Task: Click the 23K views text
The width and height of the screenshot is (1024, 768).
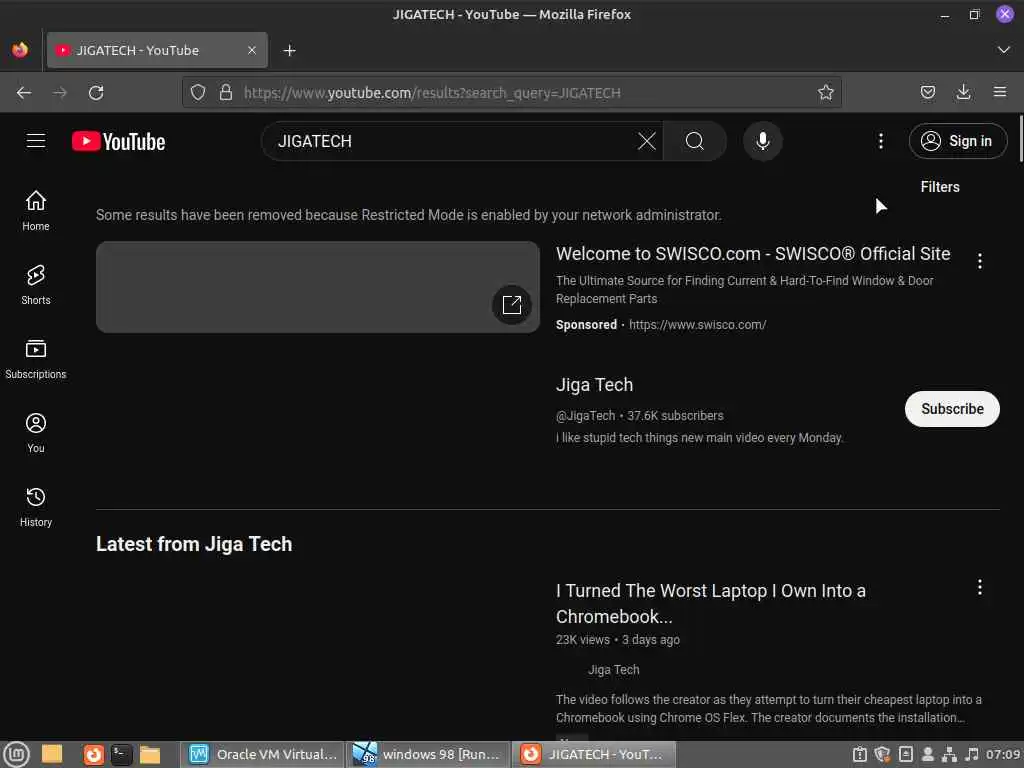Action: pos(583,640)
